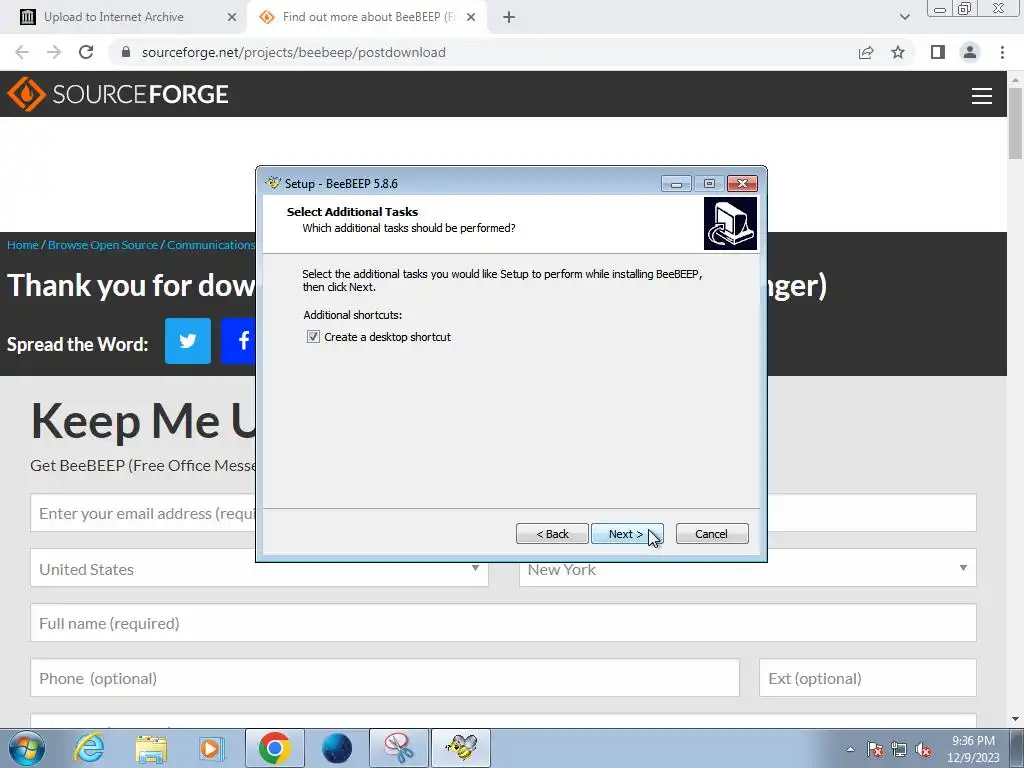
Task: Open the Windows Start menu
Action: tap(26, 748)
